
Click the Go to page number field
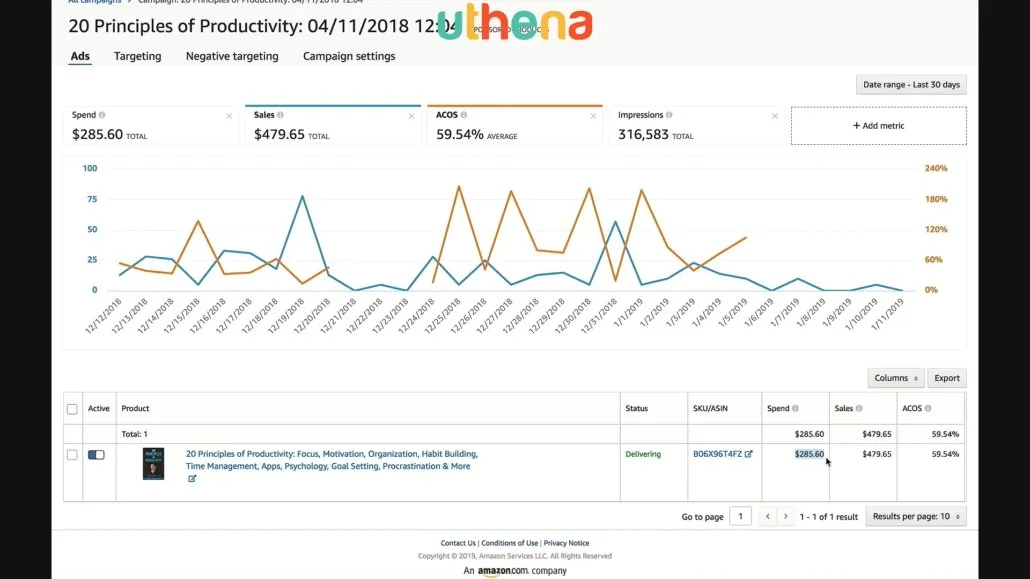(x=740, y=517)
